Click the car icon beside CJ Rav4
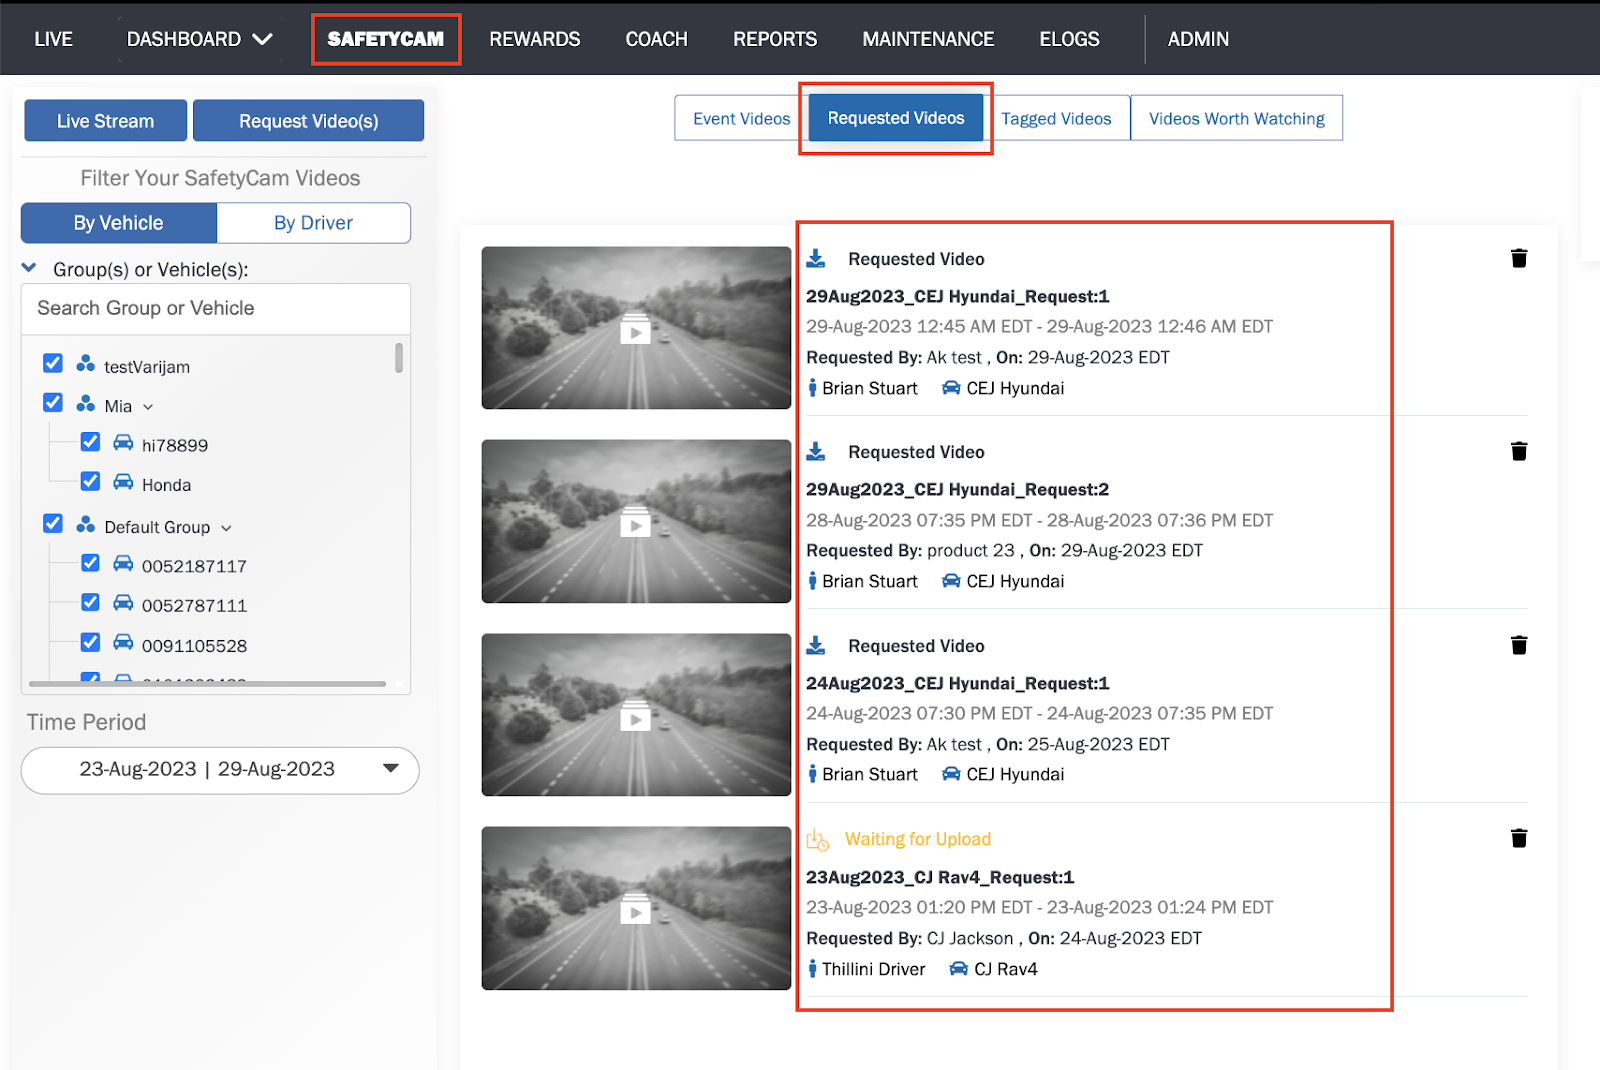This screenshot has width=1600, height=1070. click(959, 968)
